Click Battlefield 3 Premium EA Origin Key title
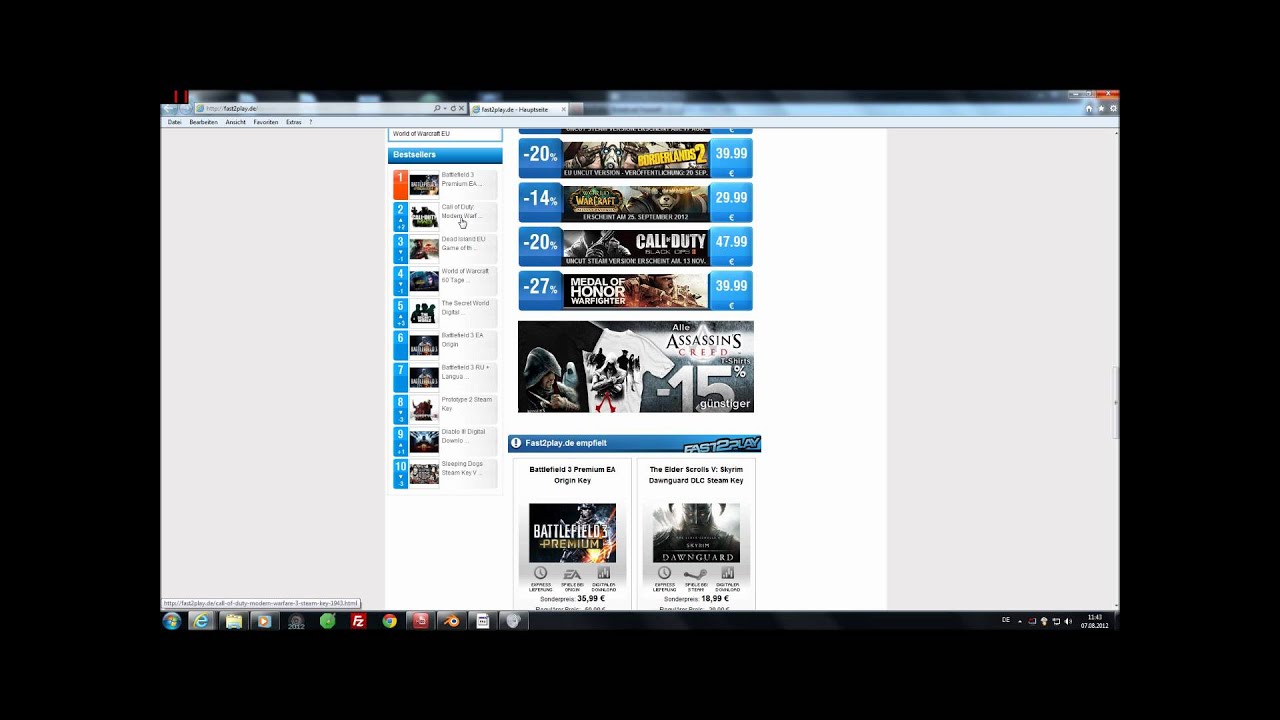 click(572, 474)
